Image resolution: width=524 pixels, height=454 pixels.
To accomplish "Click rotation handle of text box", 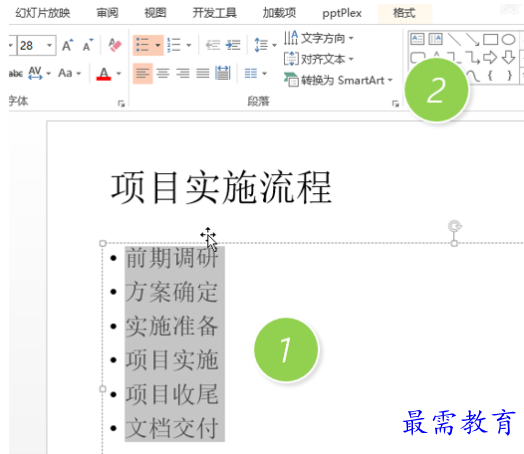I will click(x=454, y=226).
